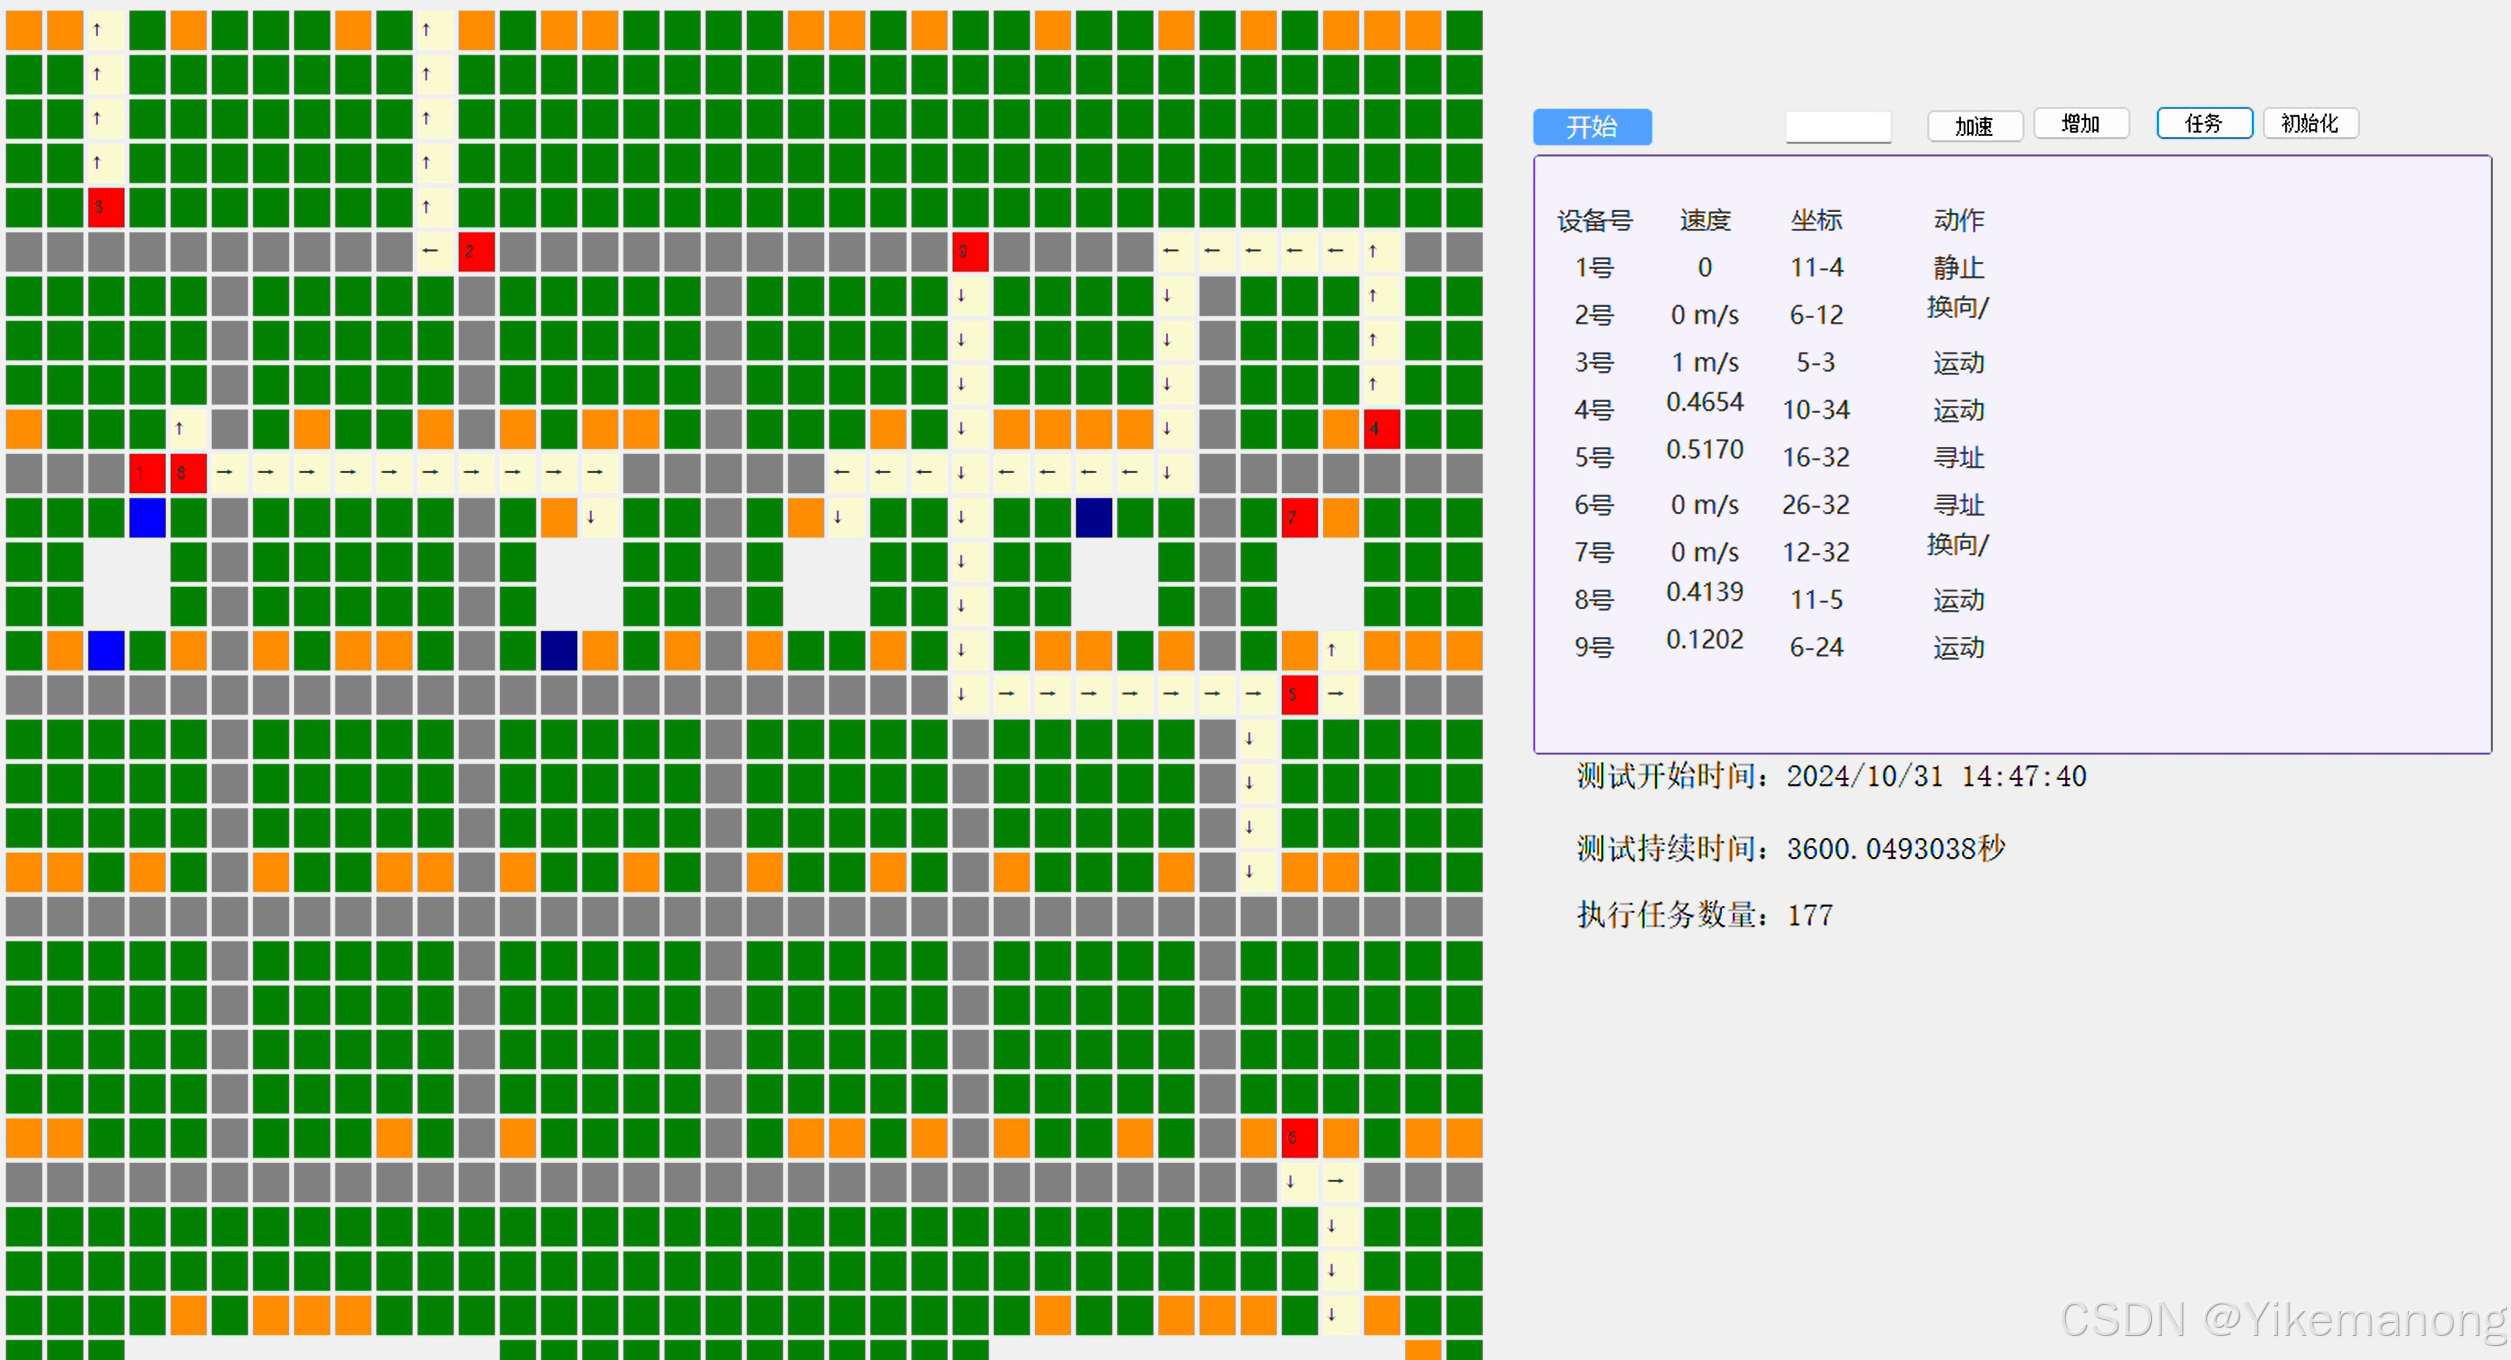Select red vehicle number 5 on path
Screen dimensions: 2511x1360
[1298, 694]
